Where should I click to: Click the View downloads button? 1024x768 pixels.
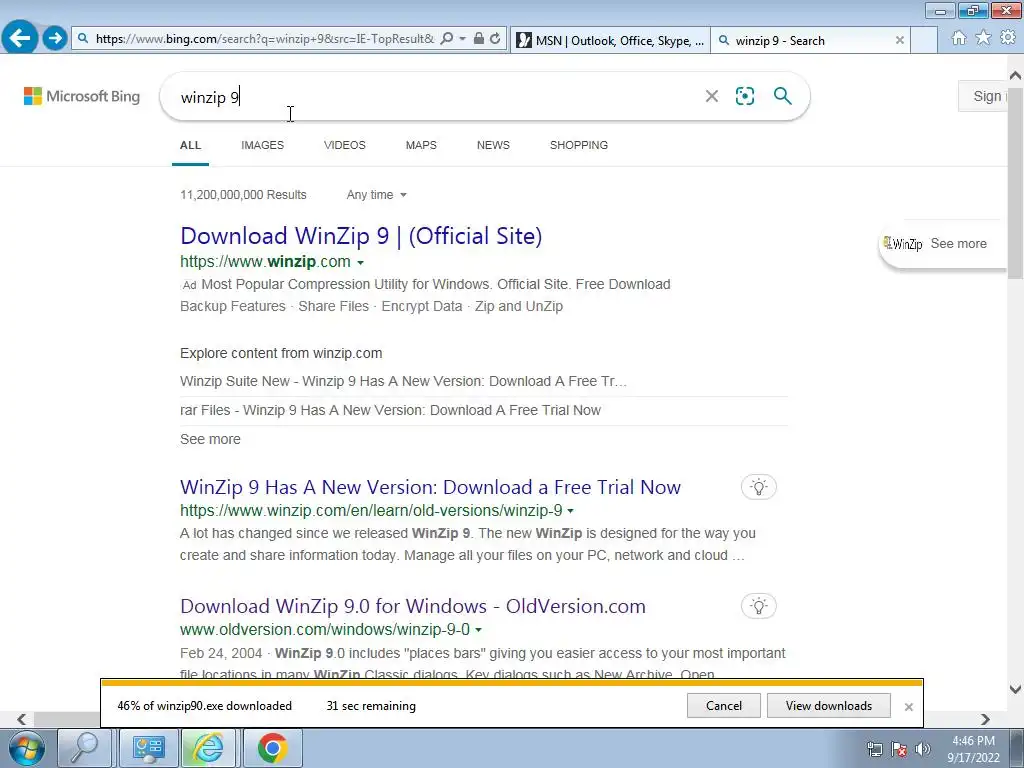tap(829, 705)
